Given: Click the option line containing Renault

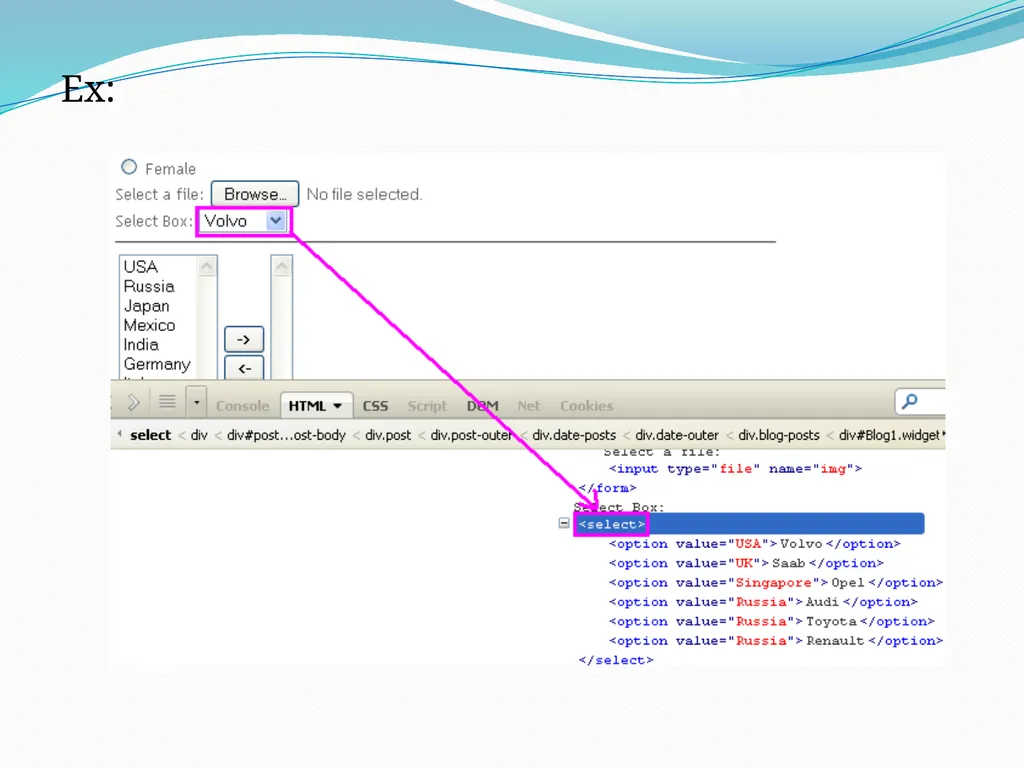Looking at the screenshot, I should 776,641.
